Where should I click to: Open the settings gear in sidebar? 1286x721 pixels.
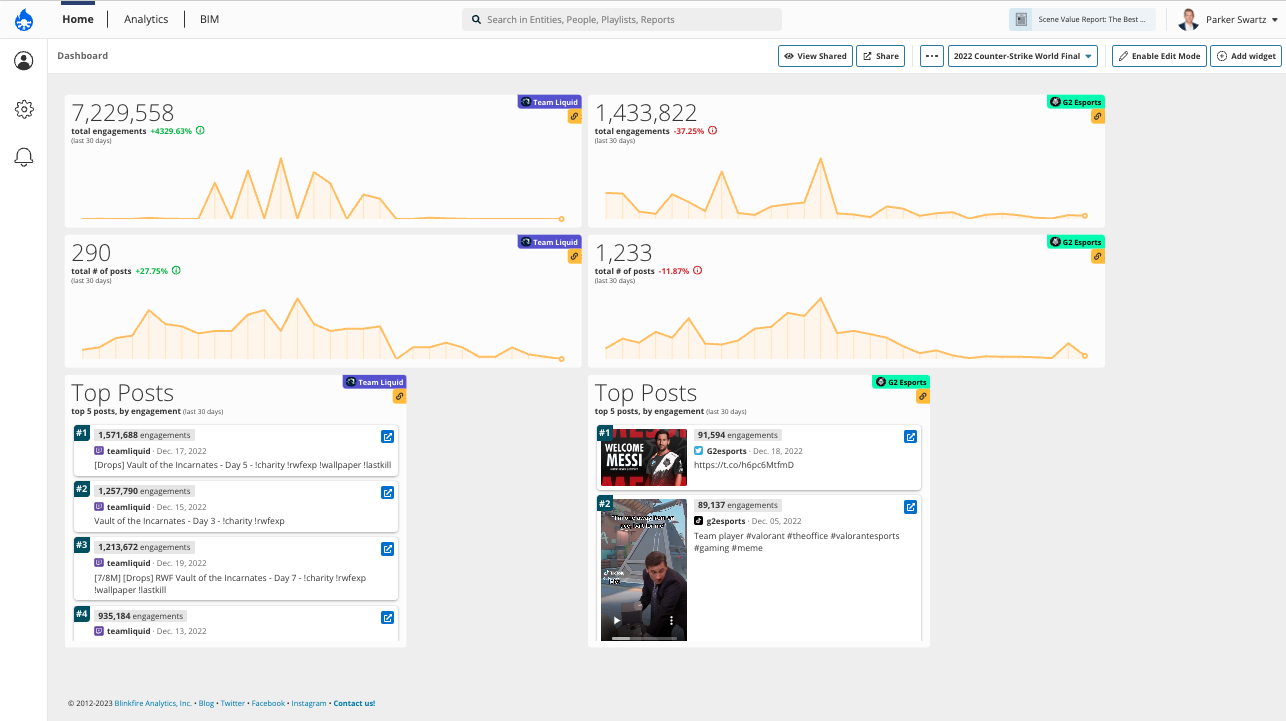point(24,109)
